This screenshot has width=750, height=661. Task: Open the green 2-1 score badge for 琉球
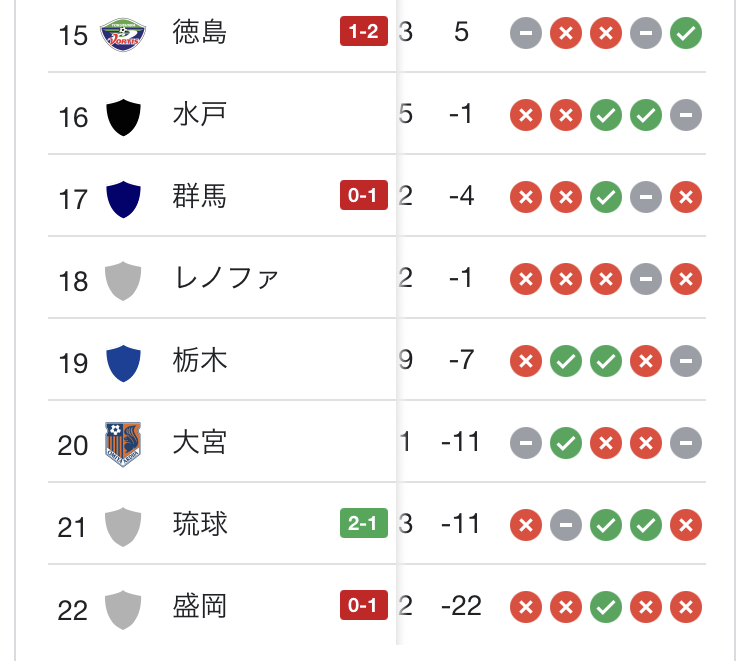[364, 523]
